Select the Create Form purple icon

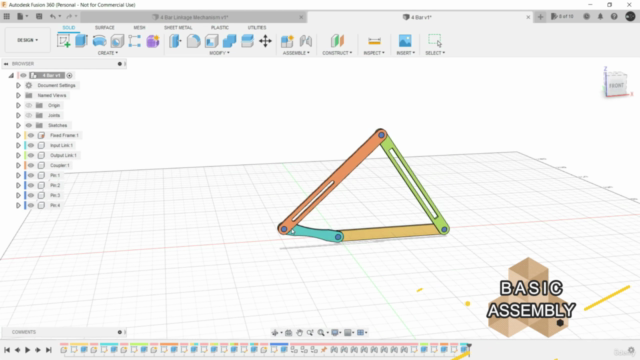click(153, 41)
